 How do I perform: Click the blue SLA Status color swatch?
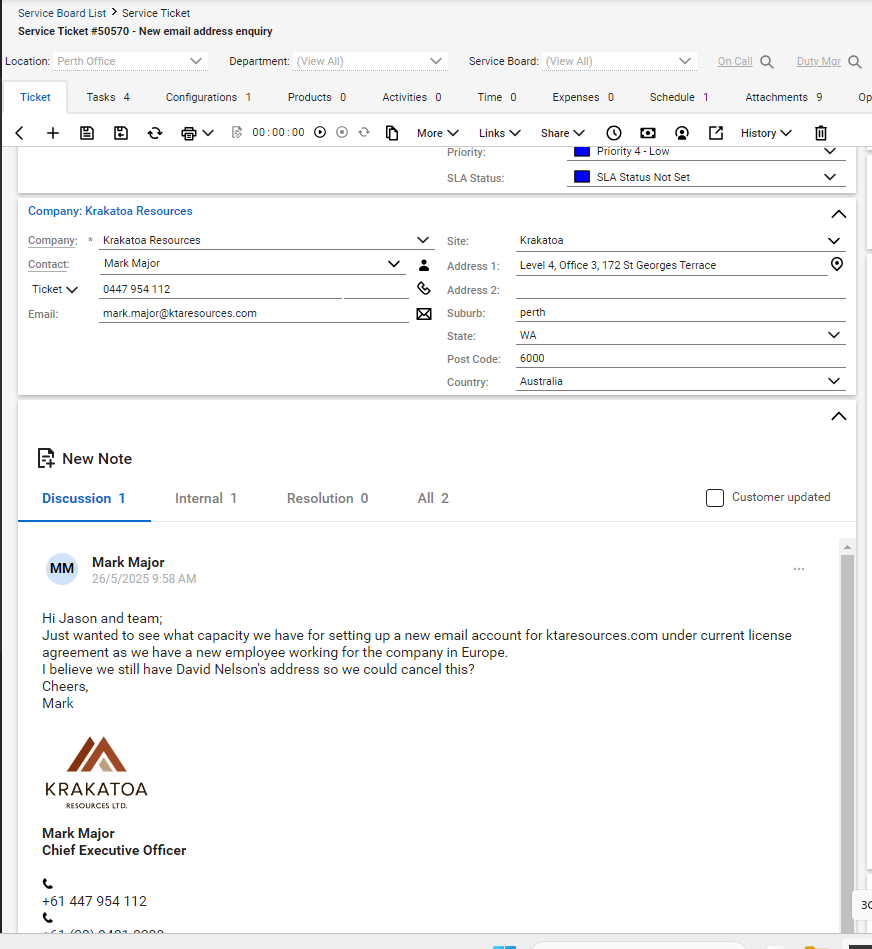tap(582, 177)
